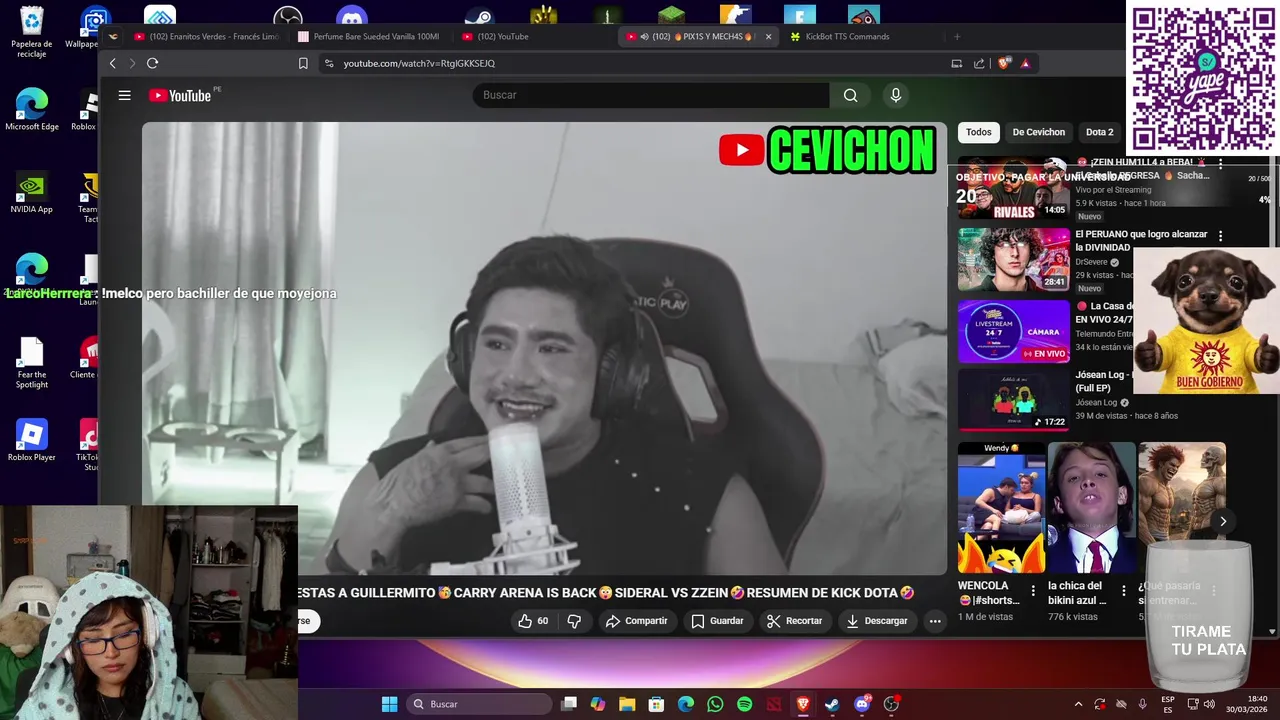Open the Windows Start button
The height and width of the screenshot is (720, 1280).
tap(390, 704)
